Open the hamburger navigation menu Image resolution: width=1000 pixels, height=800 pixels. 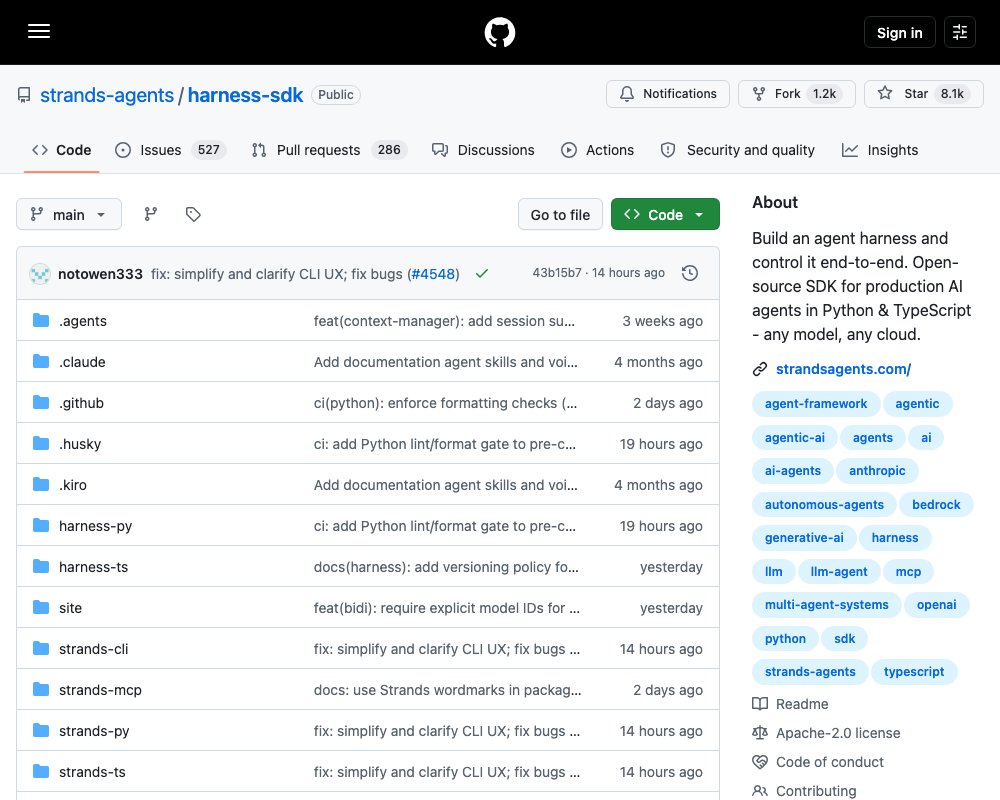pos(39,31)
